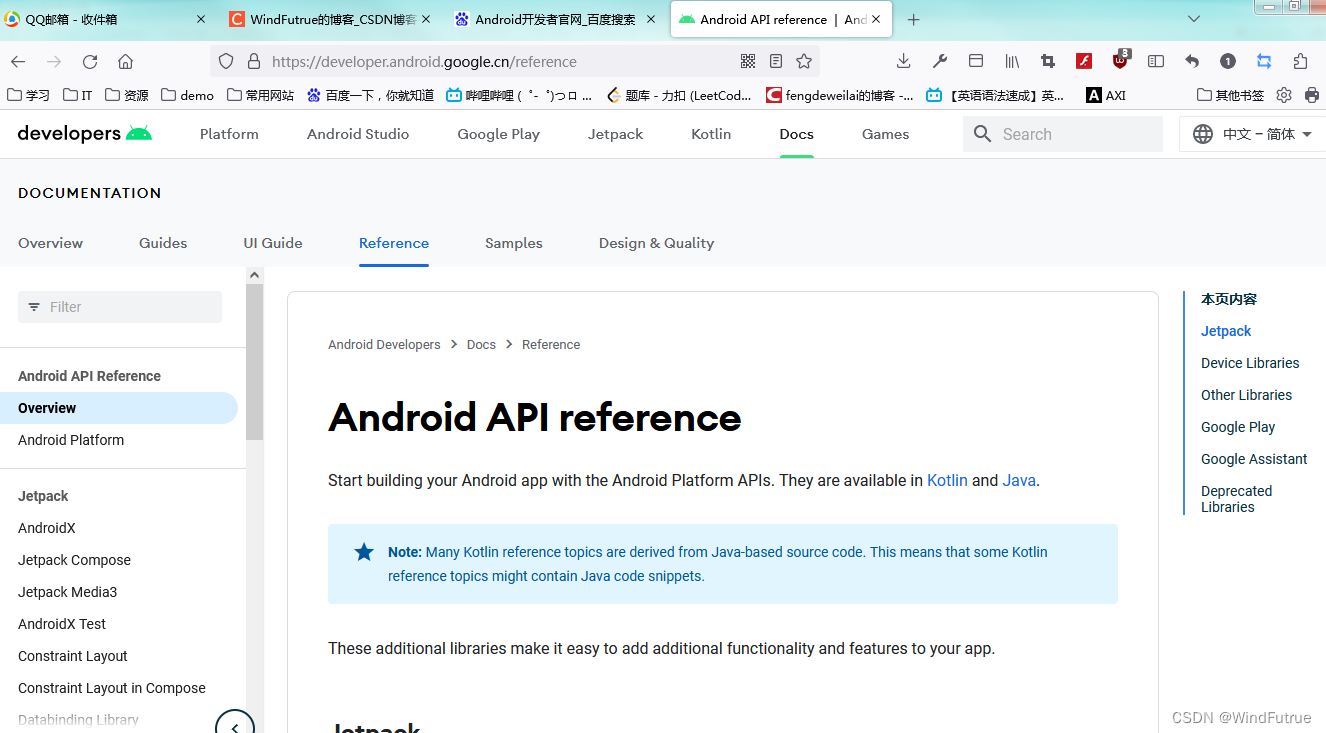This screenshot has height=733, width=1326.
Task: Select Jetpack Compose in sidebar
Action: (x=74, y=560)
